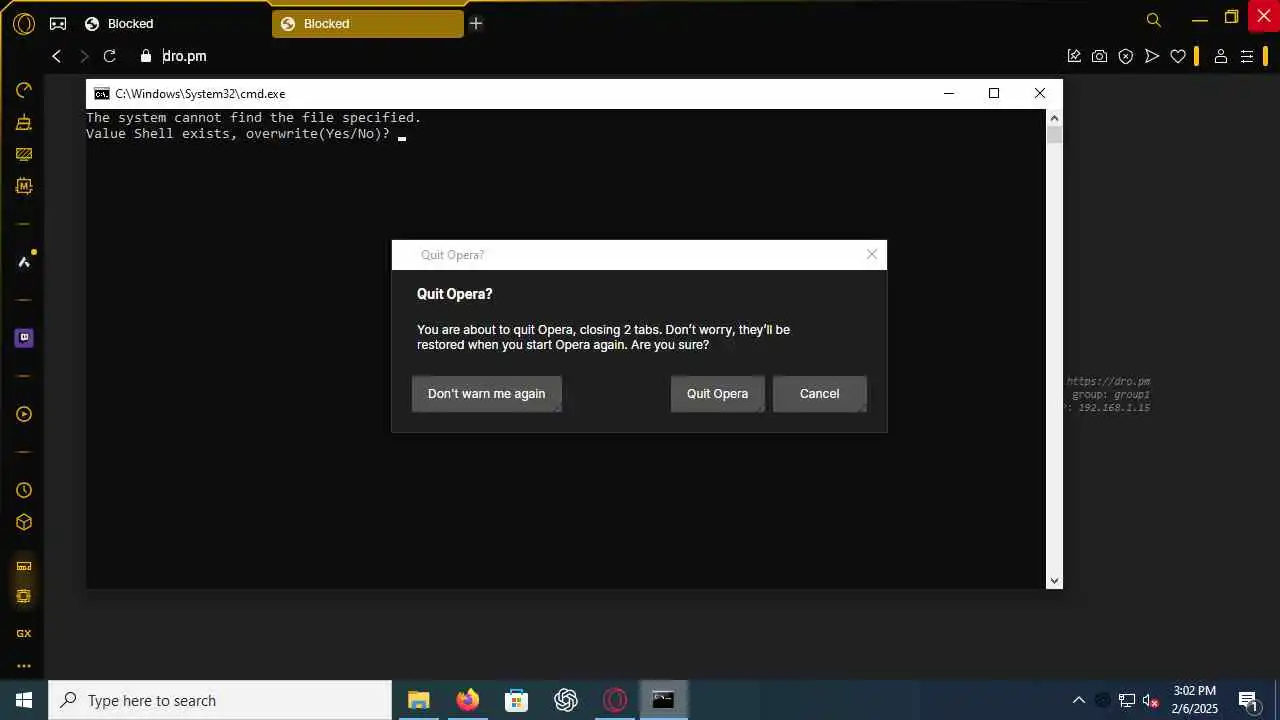Open the ad blocker shield icon
This screenshot has width=1280, height=720.
[x=1126, y=56]
